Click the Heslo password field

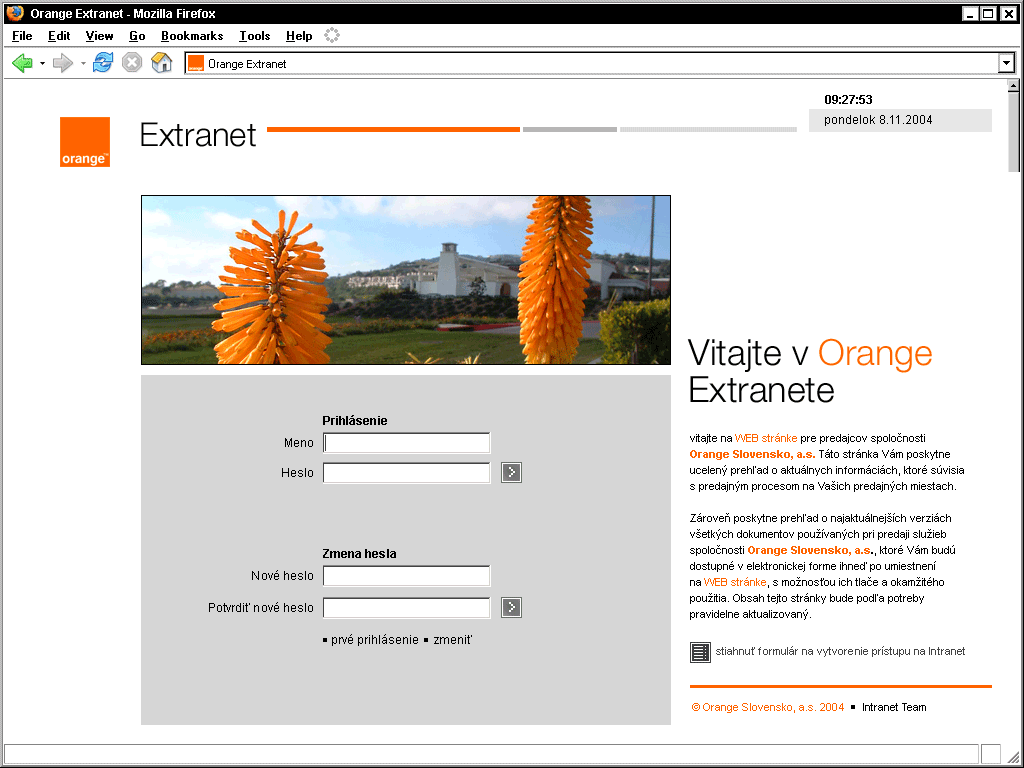[406, 473]
